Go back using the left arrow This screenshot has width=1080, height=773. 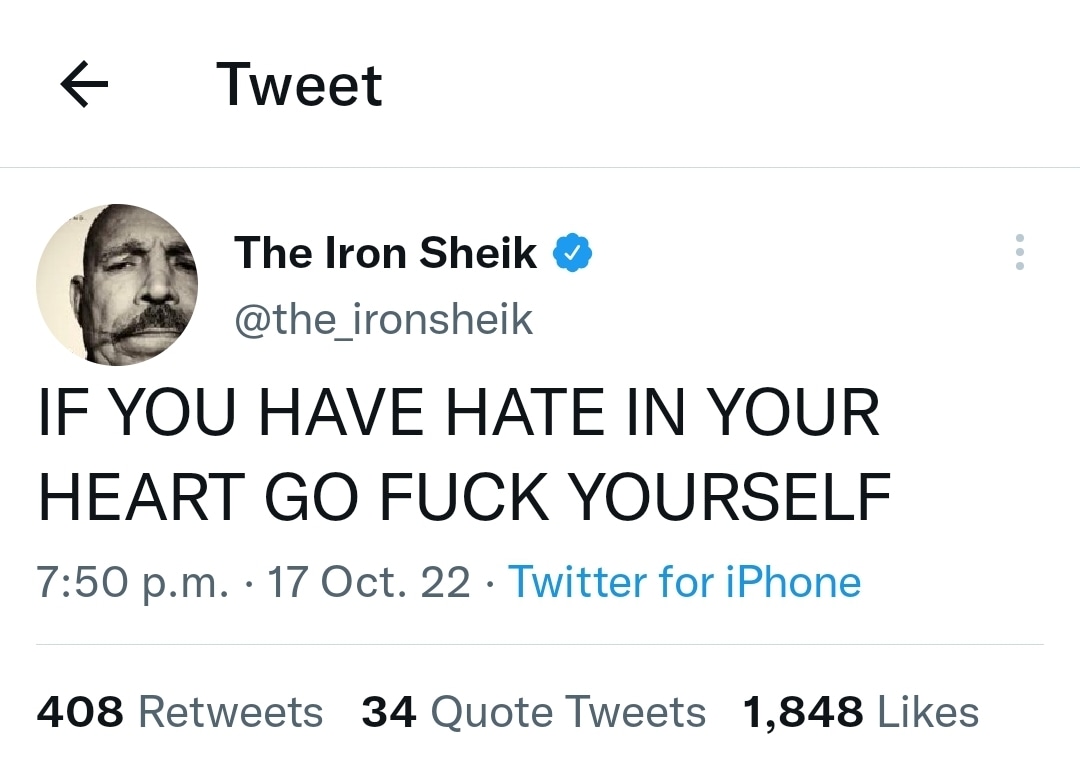(x=84, y=86)
